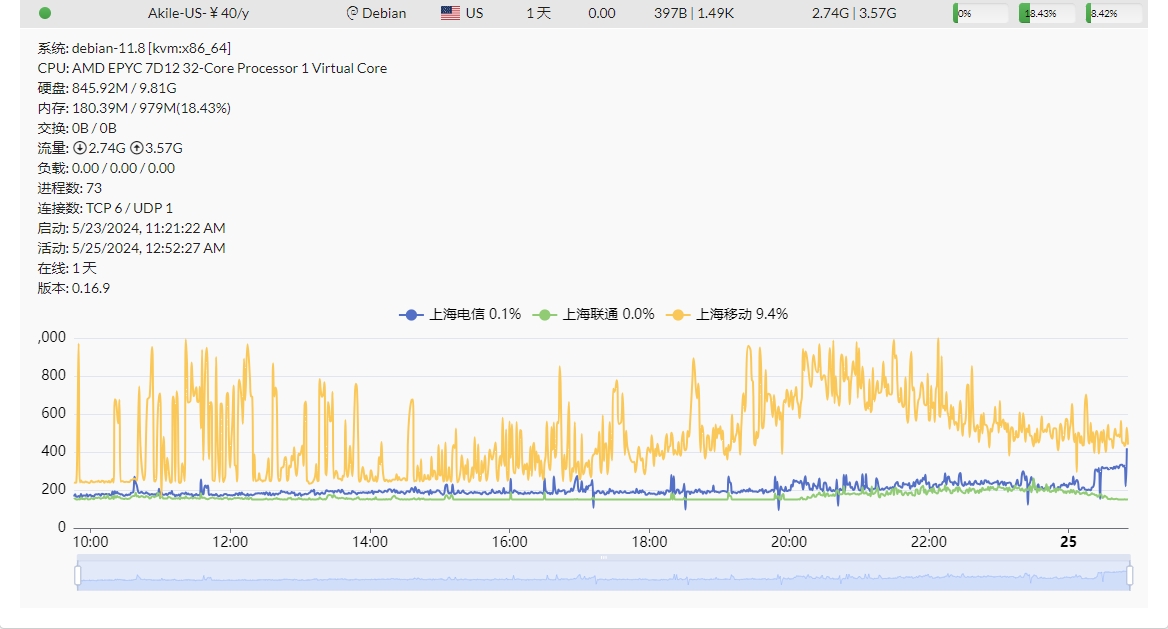Click the left handle of the chart zoom slider
The width and height of the screenshot is (1168, 629).
[77, 575]
